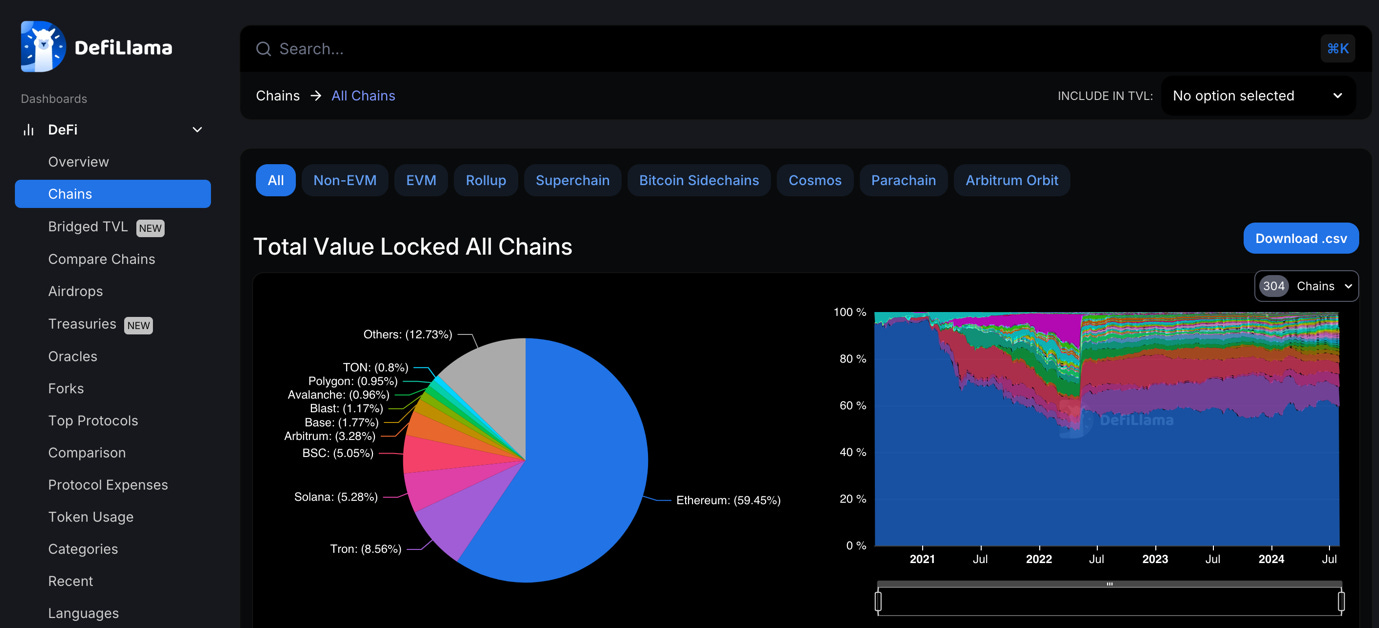Select the Rollup filter tab
The height and width of the screenshot is (628, 1379).
[486, 180]
